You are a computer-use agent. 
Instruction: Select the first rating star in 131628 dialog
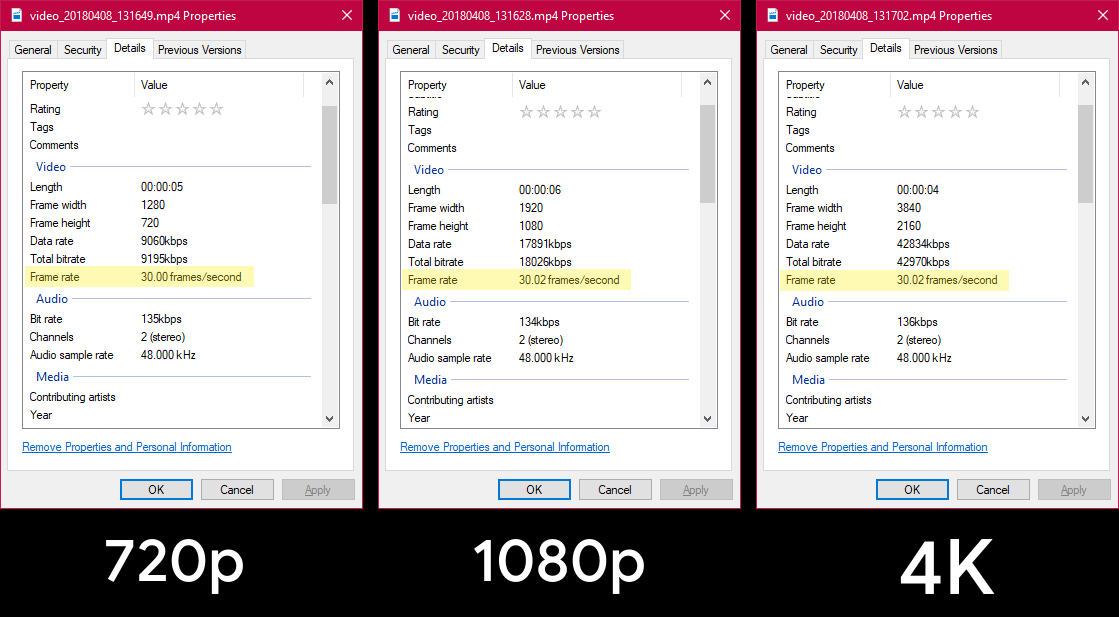[527, 112]
